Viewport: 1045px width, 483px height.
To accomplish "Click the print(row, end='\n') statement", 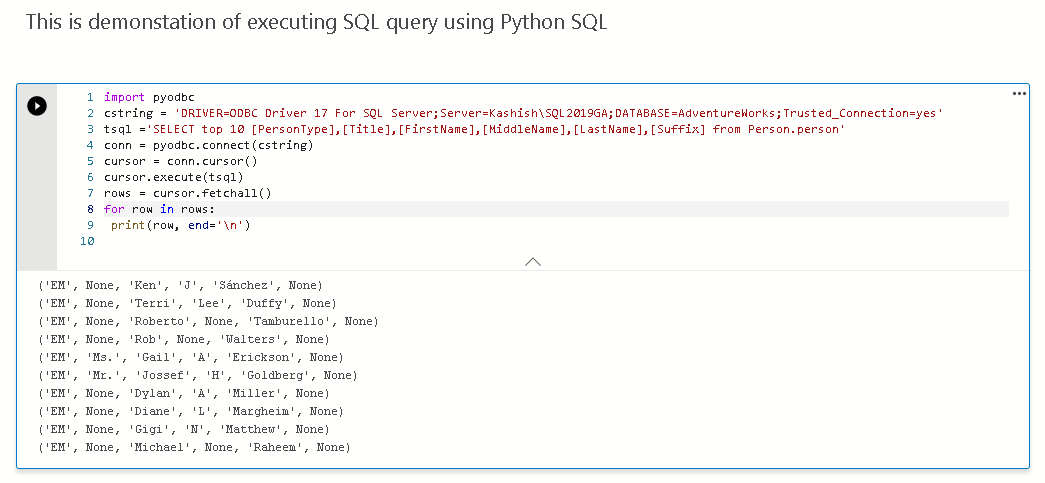I will coord(180,225).
